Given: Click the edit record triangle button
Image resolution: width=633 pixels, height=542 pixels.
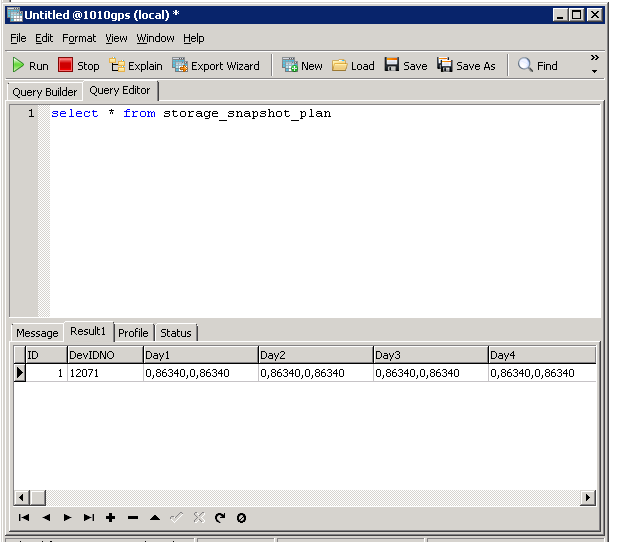Looking at the screenshot, I should pos(155,517).
